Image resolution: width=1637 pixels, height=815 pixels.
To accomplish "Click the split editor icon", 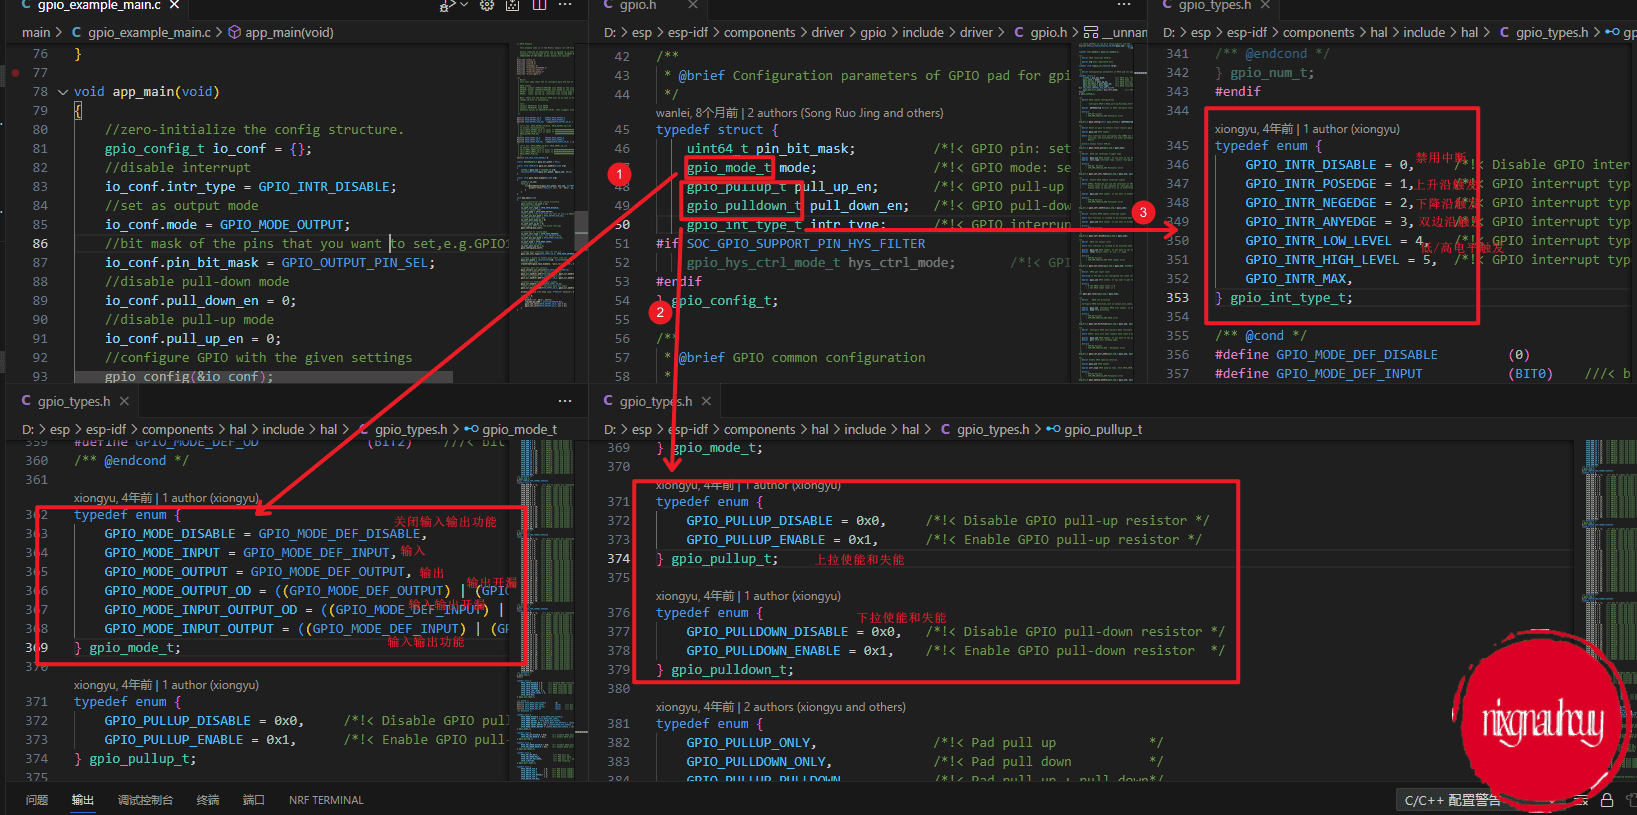I will [539, 6].
